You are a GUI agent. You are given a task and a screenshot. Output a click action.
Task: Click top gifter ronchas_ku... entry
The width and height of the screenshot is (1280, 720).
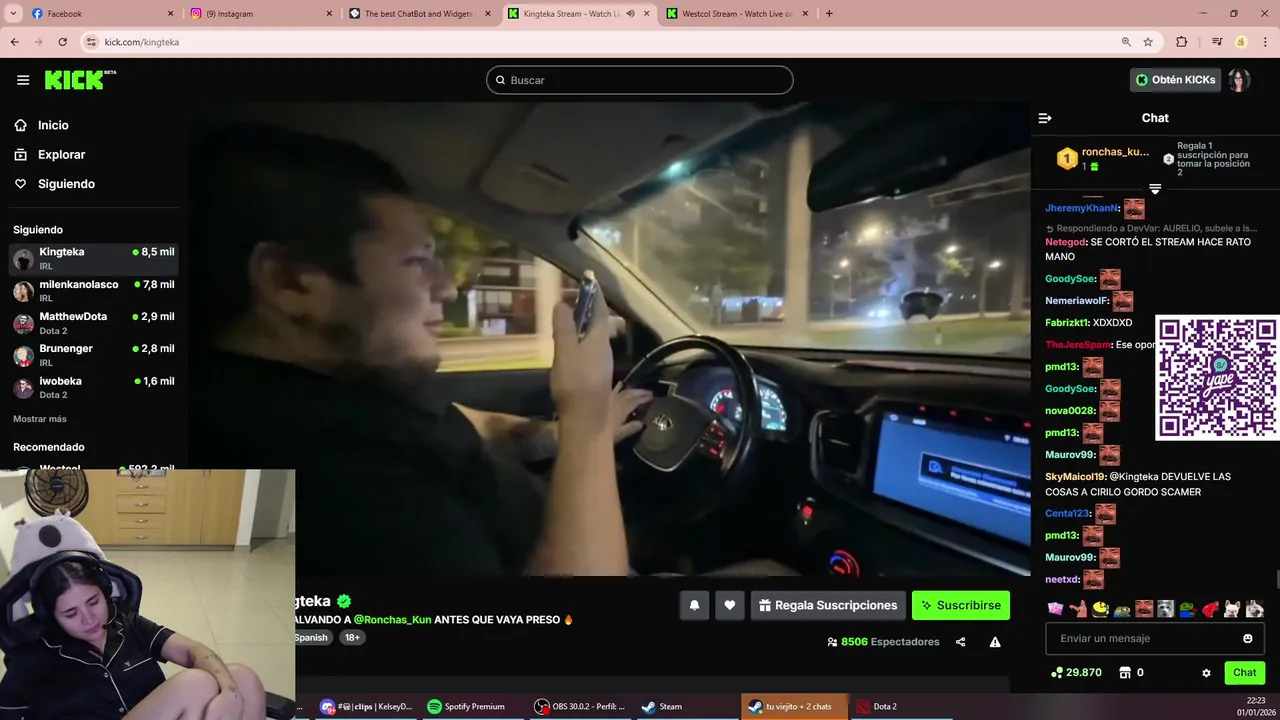(x=1104, y=159)
